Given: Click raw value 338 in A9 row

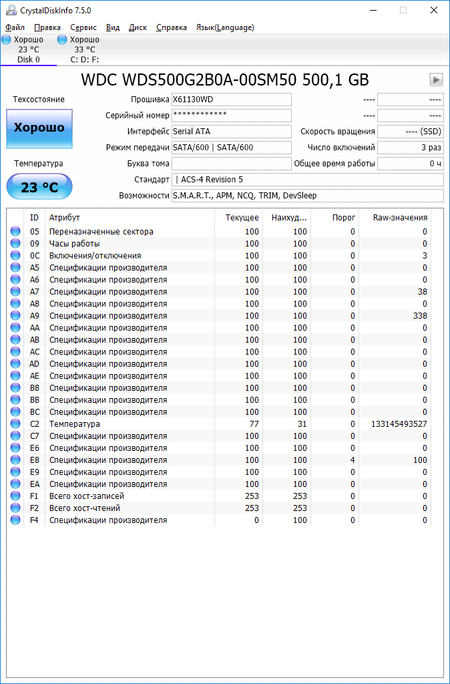Looking at the screenshot, I should (420, 316).
